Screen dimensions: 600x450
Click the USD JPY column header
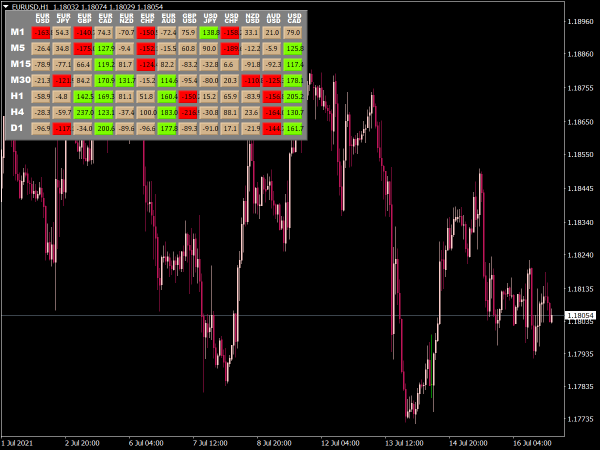pyautogui.click(x=210, y=18)
